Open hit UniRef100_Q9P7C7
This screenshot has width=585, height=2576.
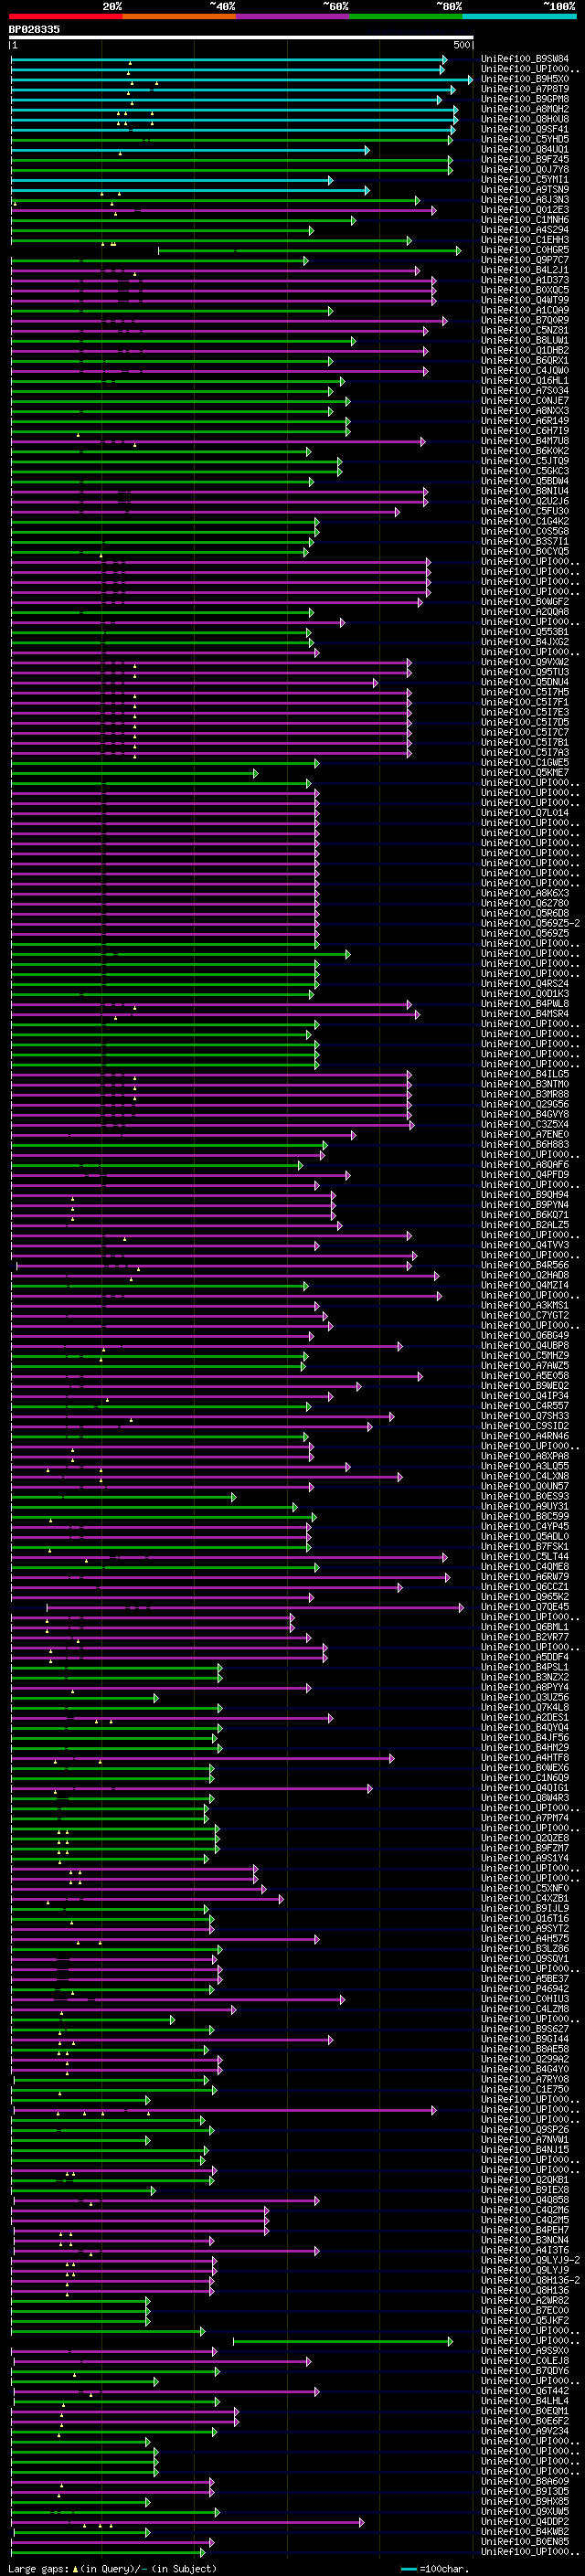pyautogui.click(x=525, y=260)
